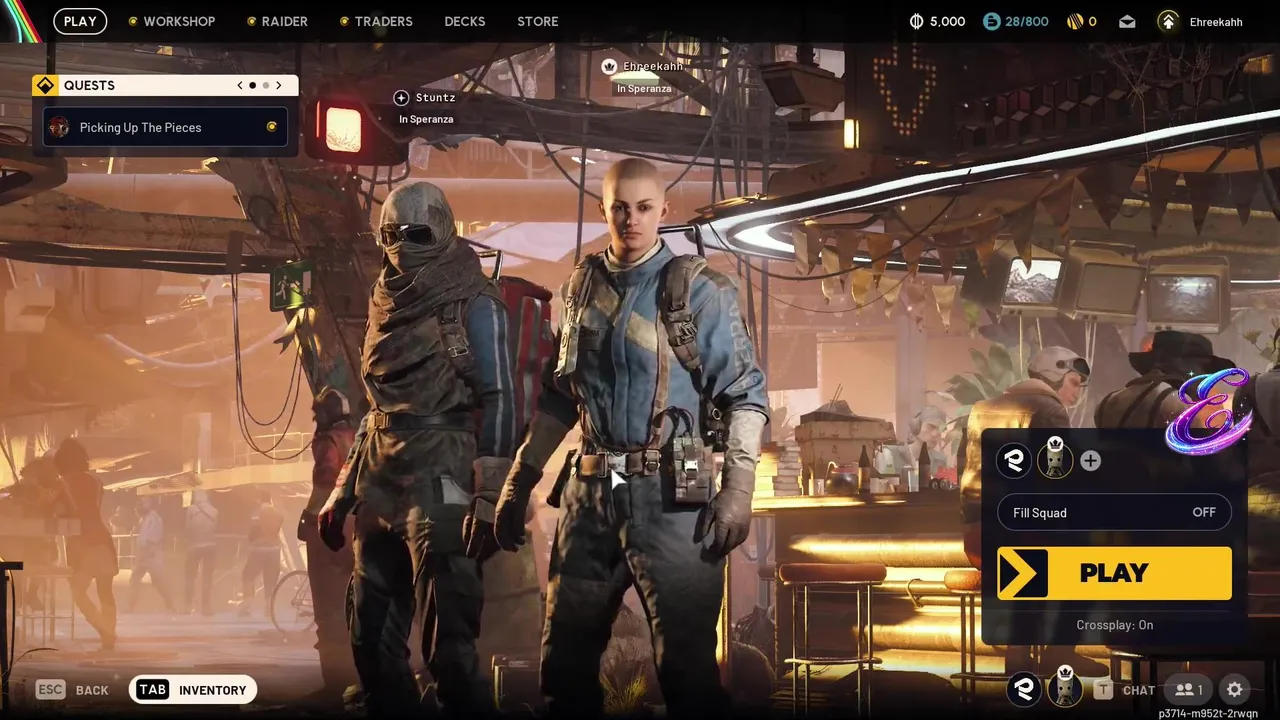
Task: Visit the STORE tab
Action: pyautogui.click(x=538, y=21)
